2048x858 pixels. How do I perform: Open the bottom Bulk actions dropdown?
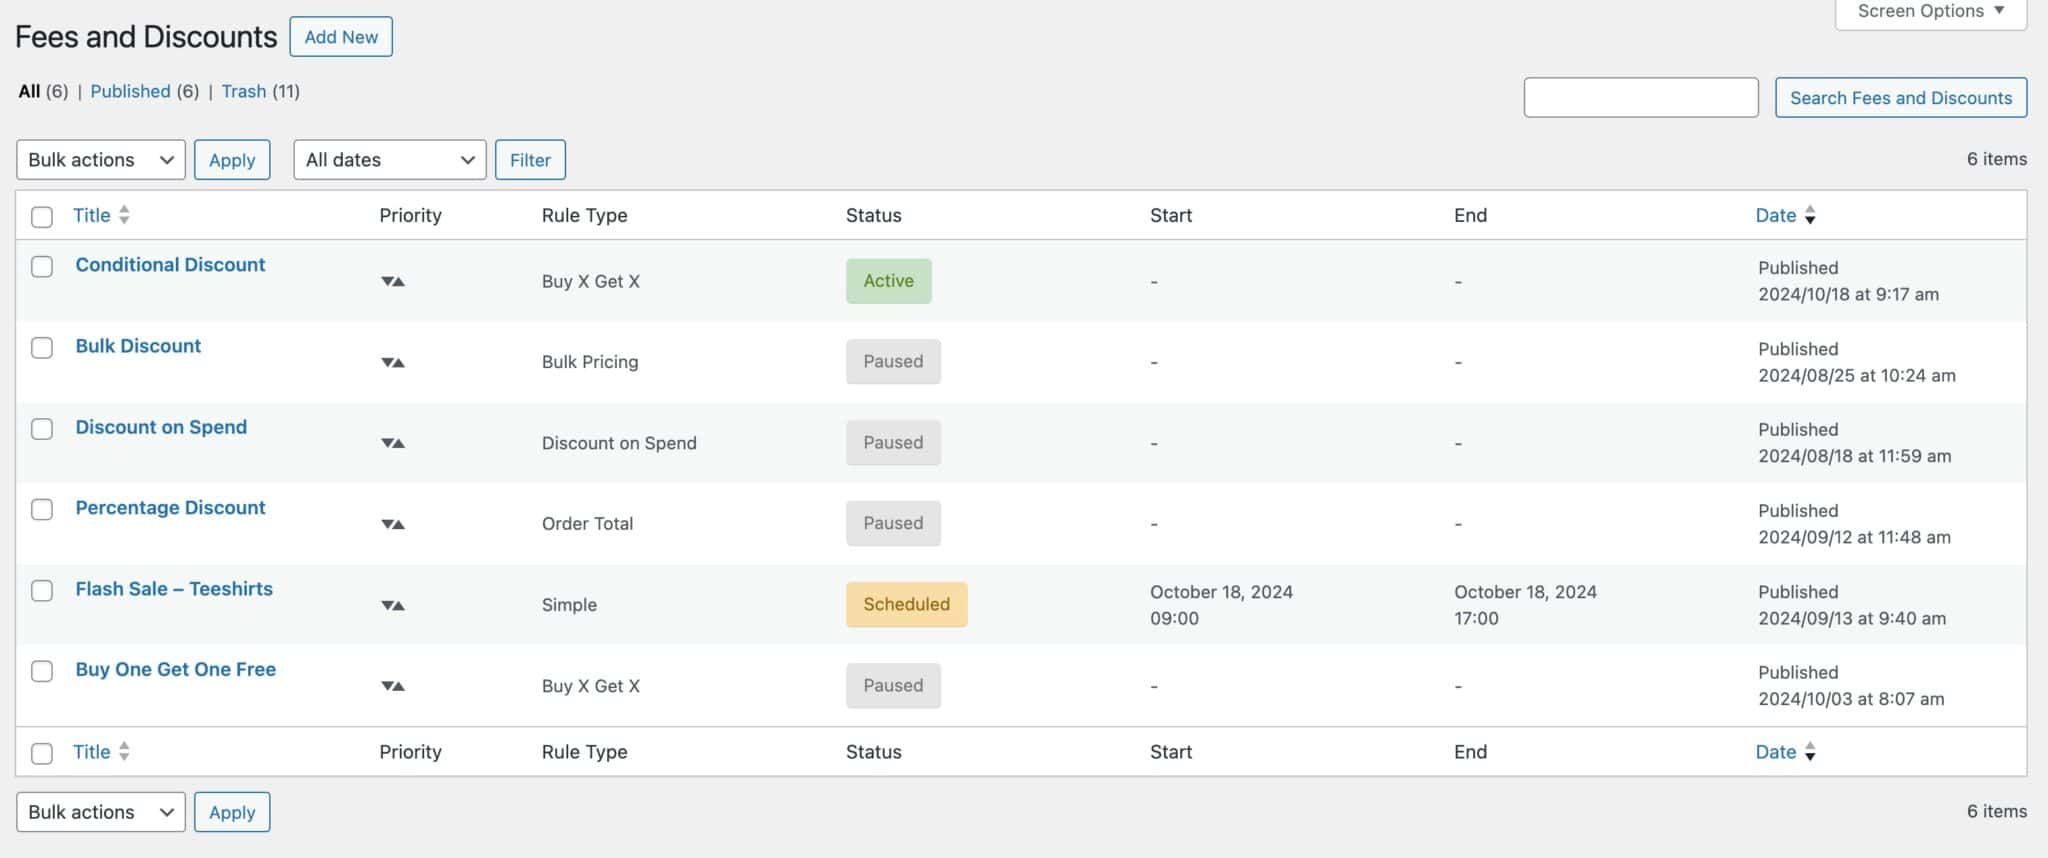101,812
